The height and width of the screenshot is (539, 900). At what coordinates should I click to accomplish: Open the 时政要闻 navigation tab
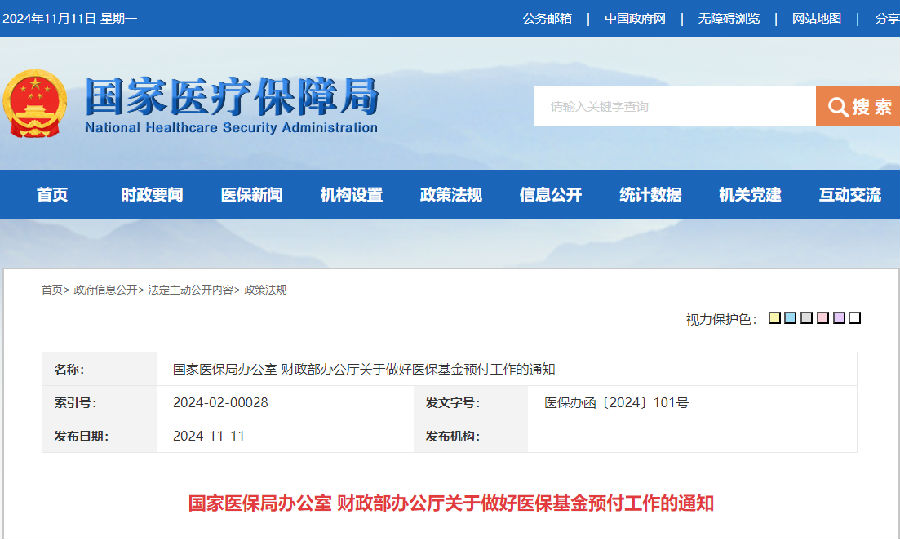pyautogui.click(x=152, y=195)
